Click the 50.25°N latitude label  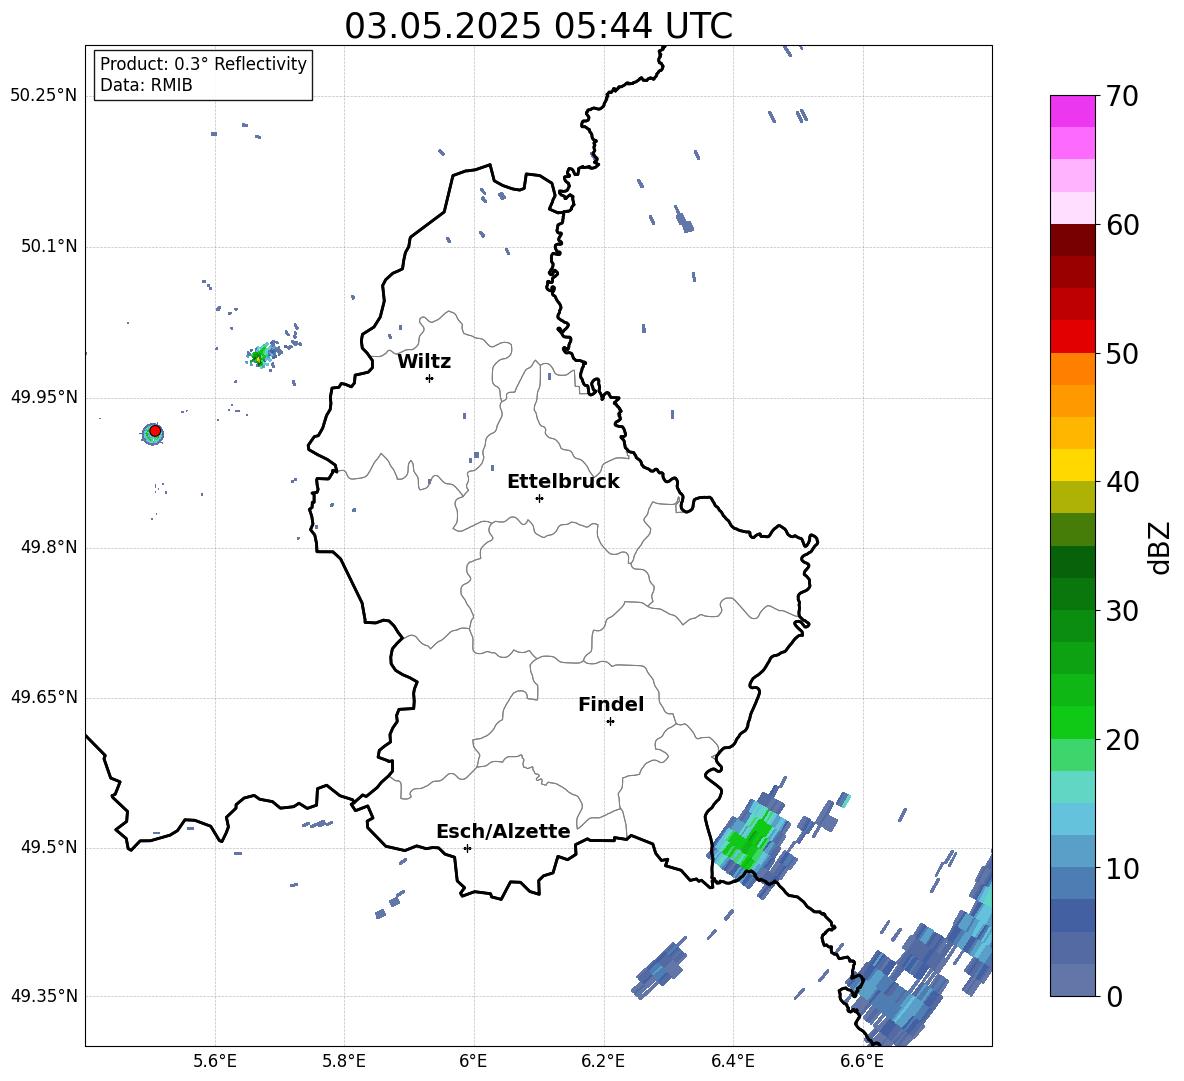coord(44,96)
